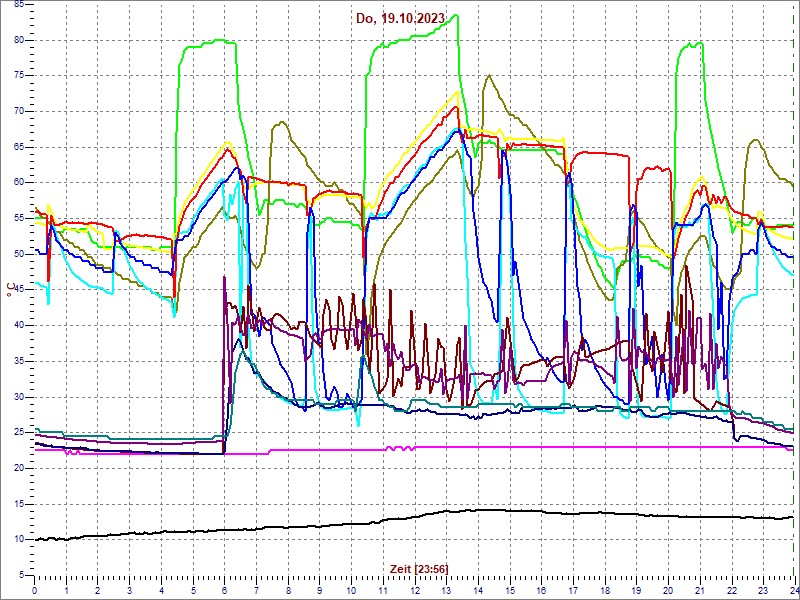The width and height of the screenshot is (800, 600).
Task: Click hour 8 on the time axis
Action: (x=288, y=590)
